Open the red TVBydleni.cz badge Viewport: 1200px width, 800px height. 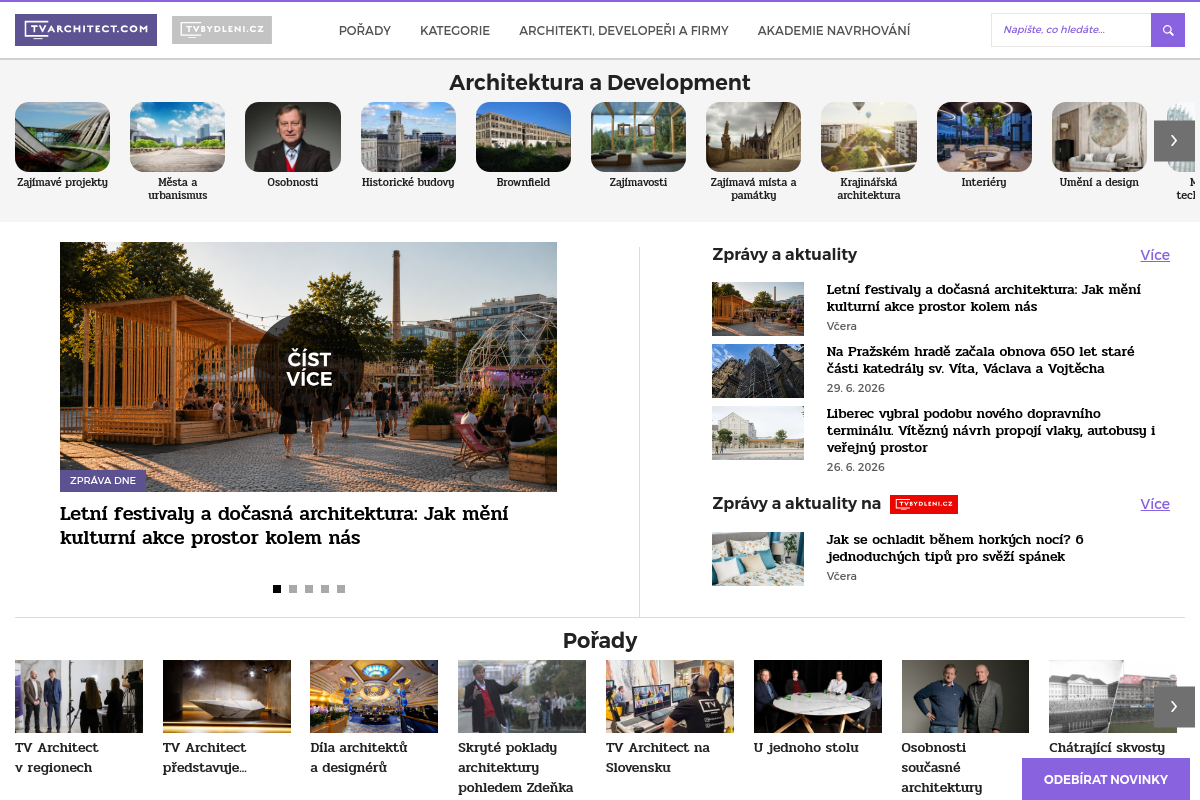tap(924, 504)
